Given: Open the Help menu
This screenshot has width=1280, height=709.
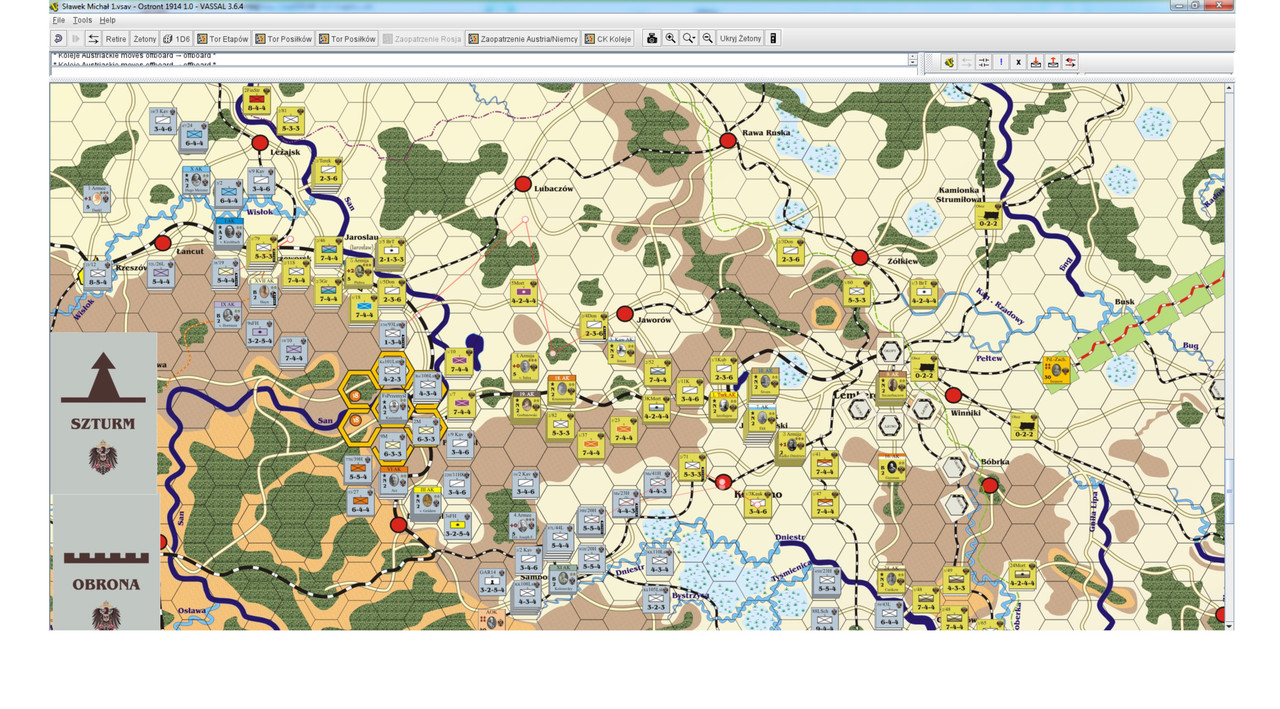Looking at the screenshot, I should [x=107, y=20].
